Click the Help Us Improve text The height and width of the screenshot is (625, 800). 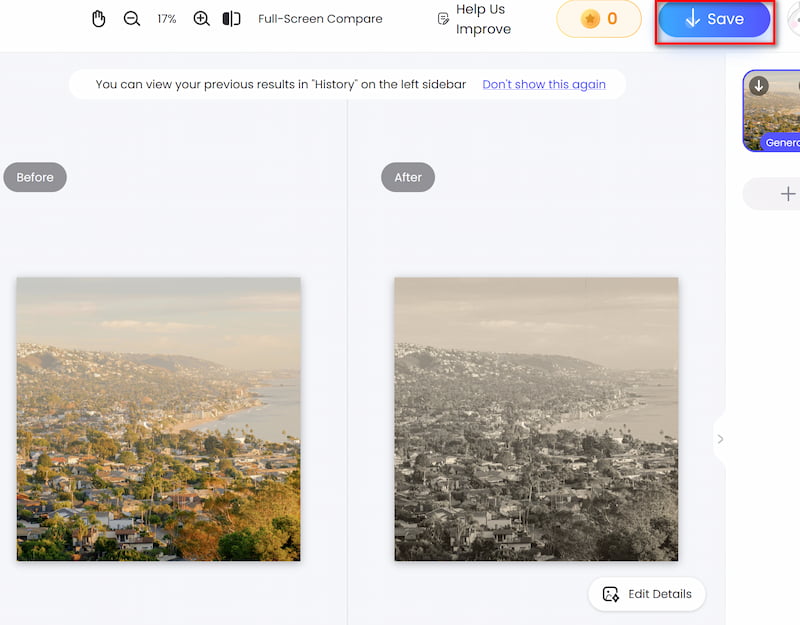click(x=484, y=19)
